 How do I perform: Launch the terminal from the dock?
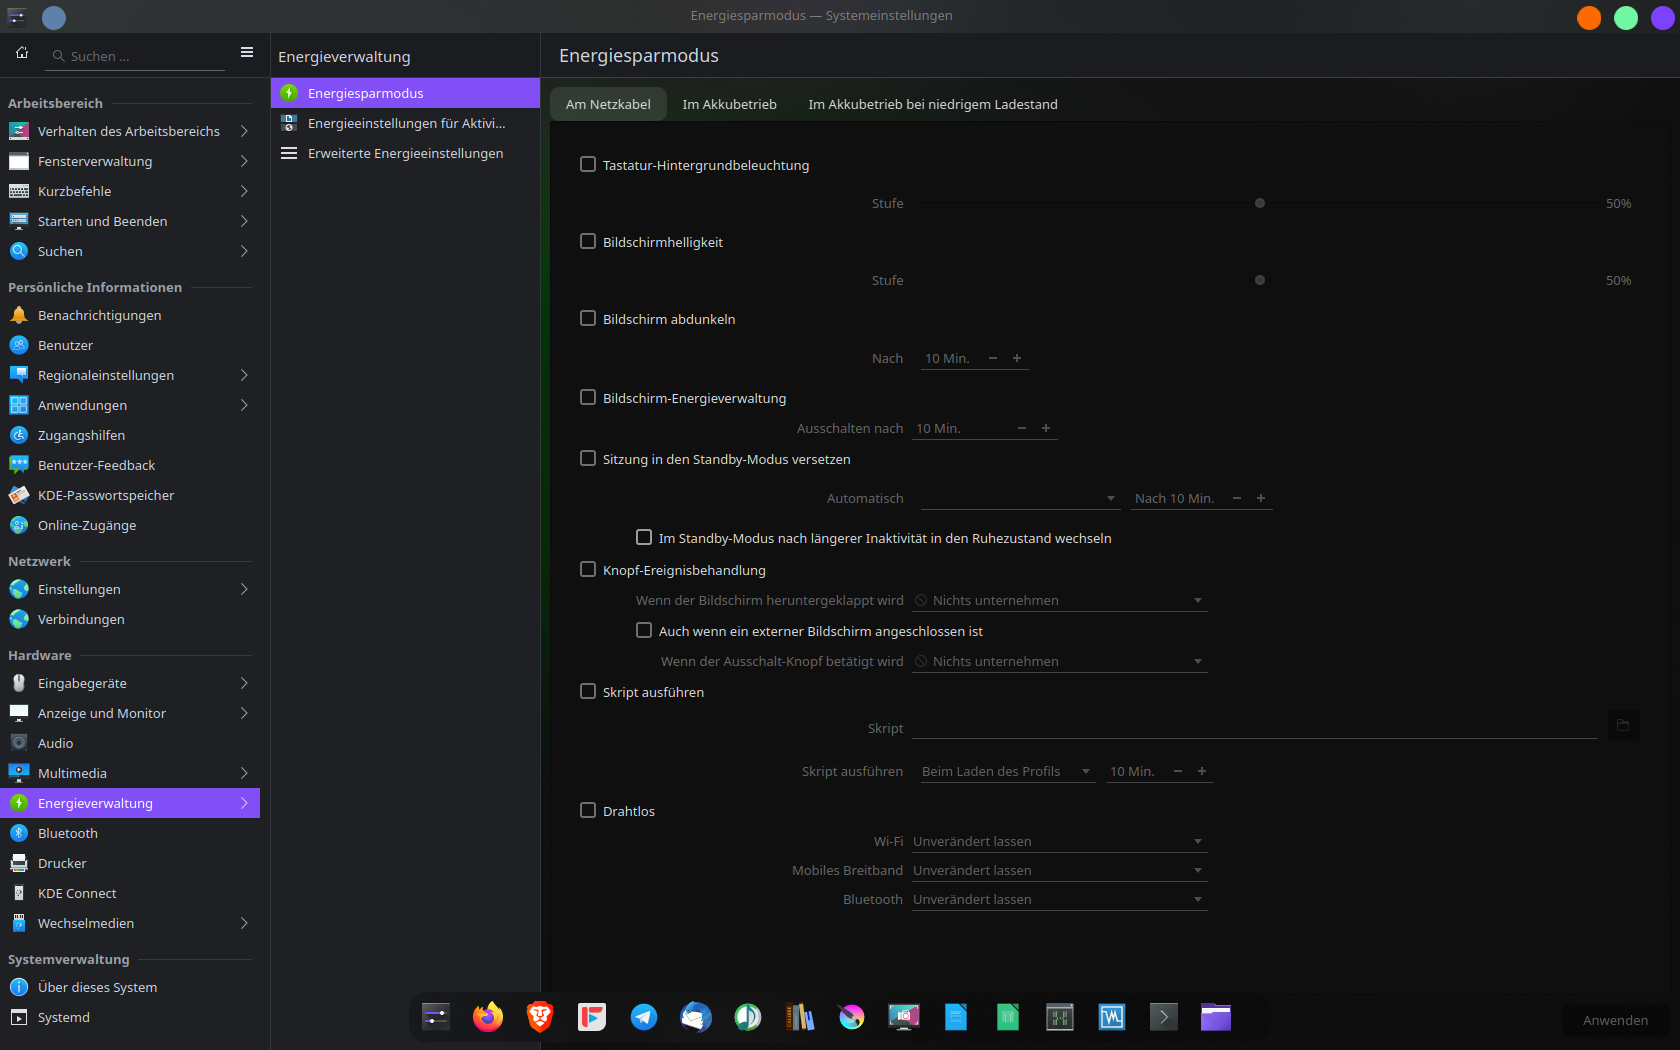point(1163,1017)
